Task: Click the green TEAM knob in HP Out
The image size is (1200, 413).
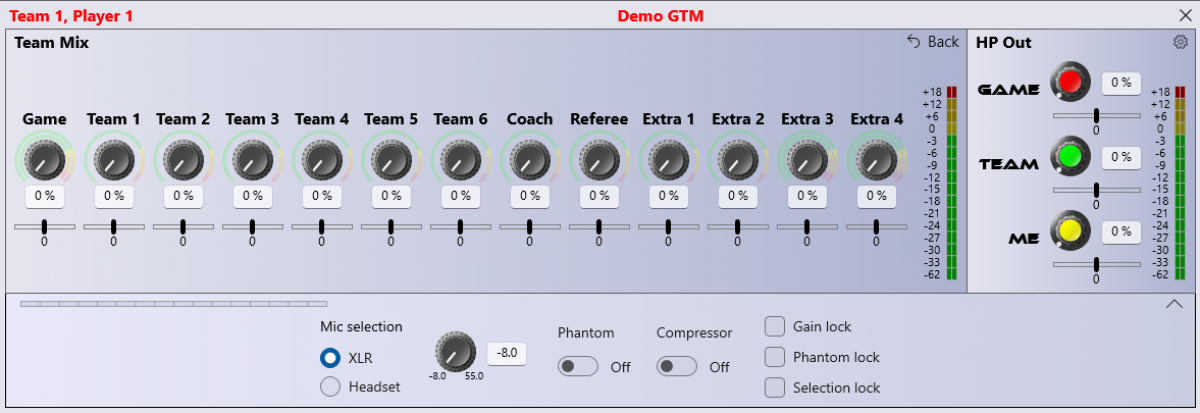Action: click(1071, 157)
